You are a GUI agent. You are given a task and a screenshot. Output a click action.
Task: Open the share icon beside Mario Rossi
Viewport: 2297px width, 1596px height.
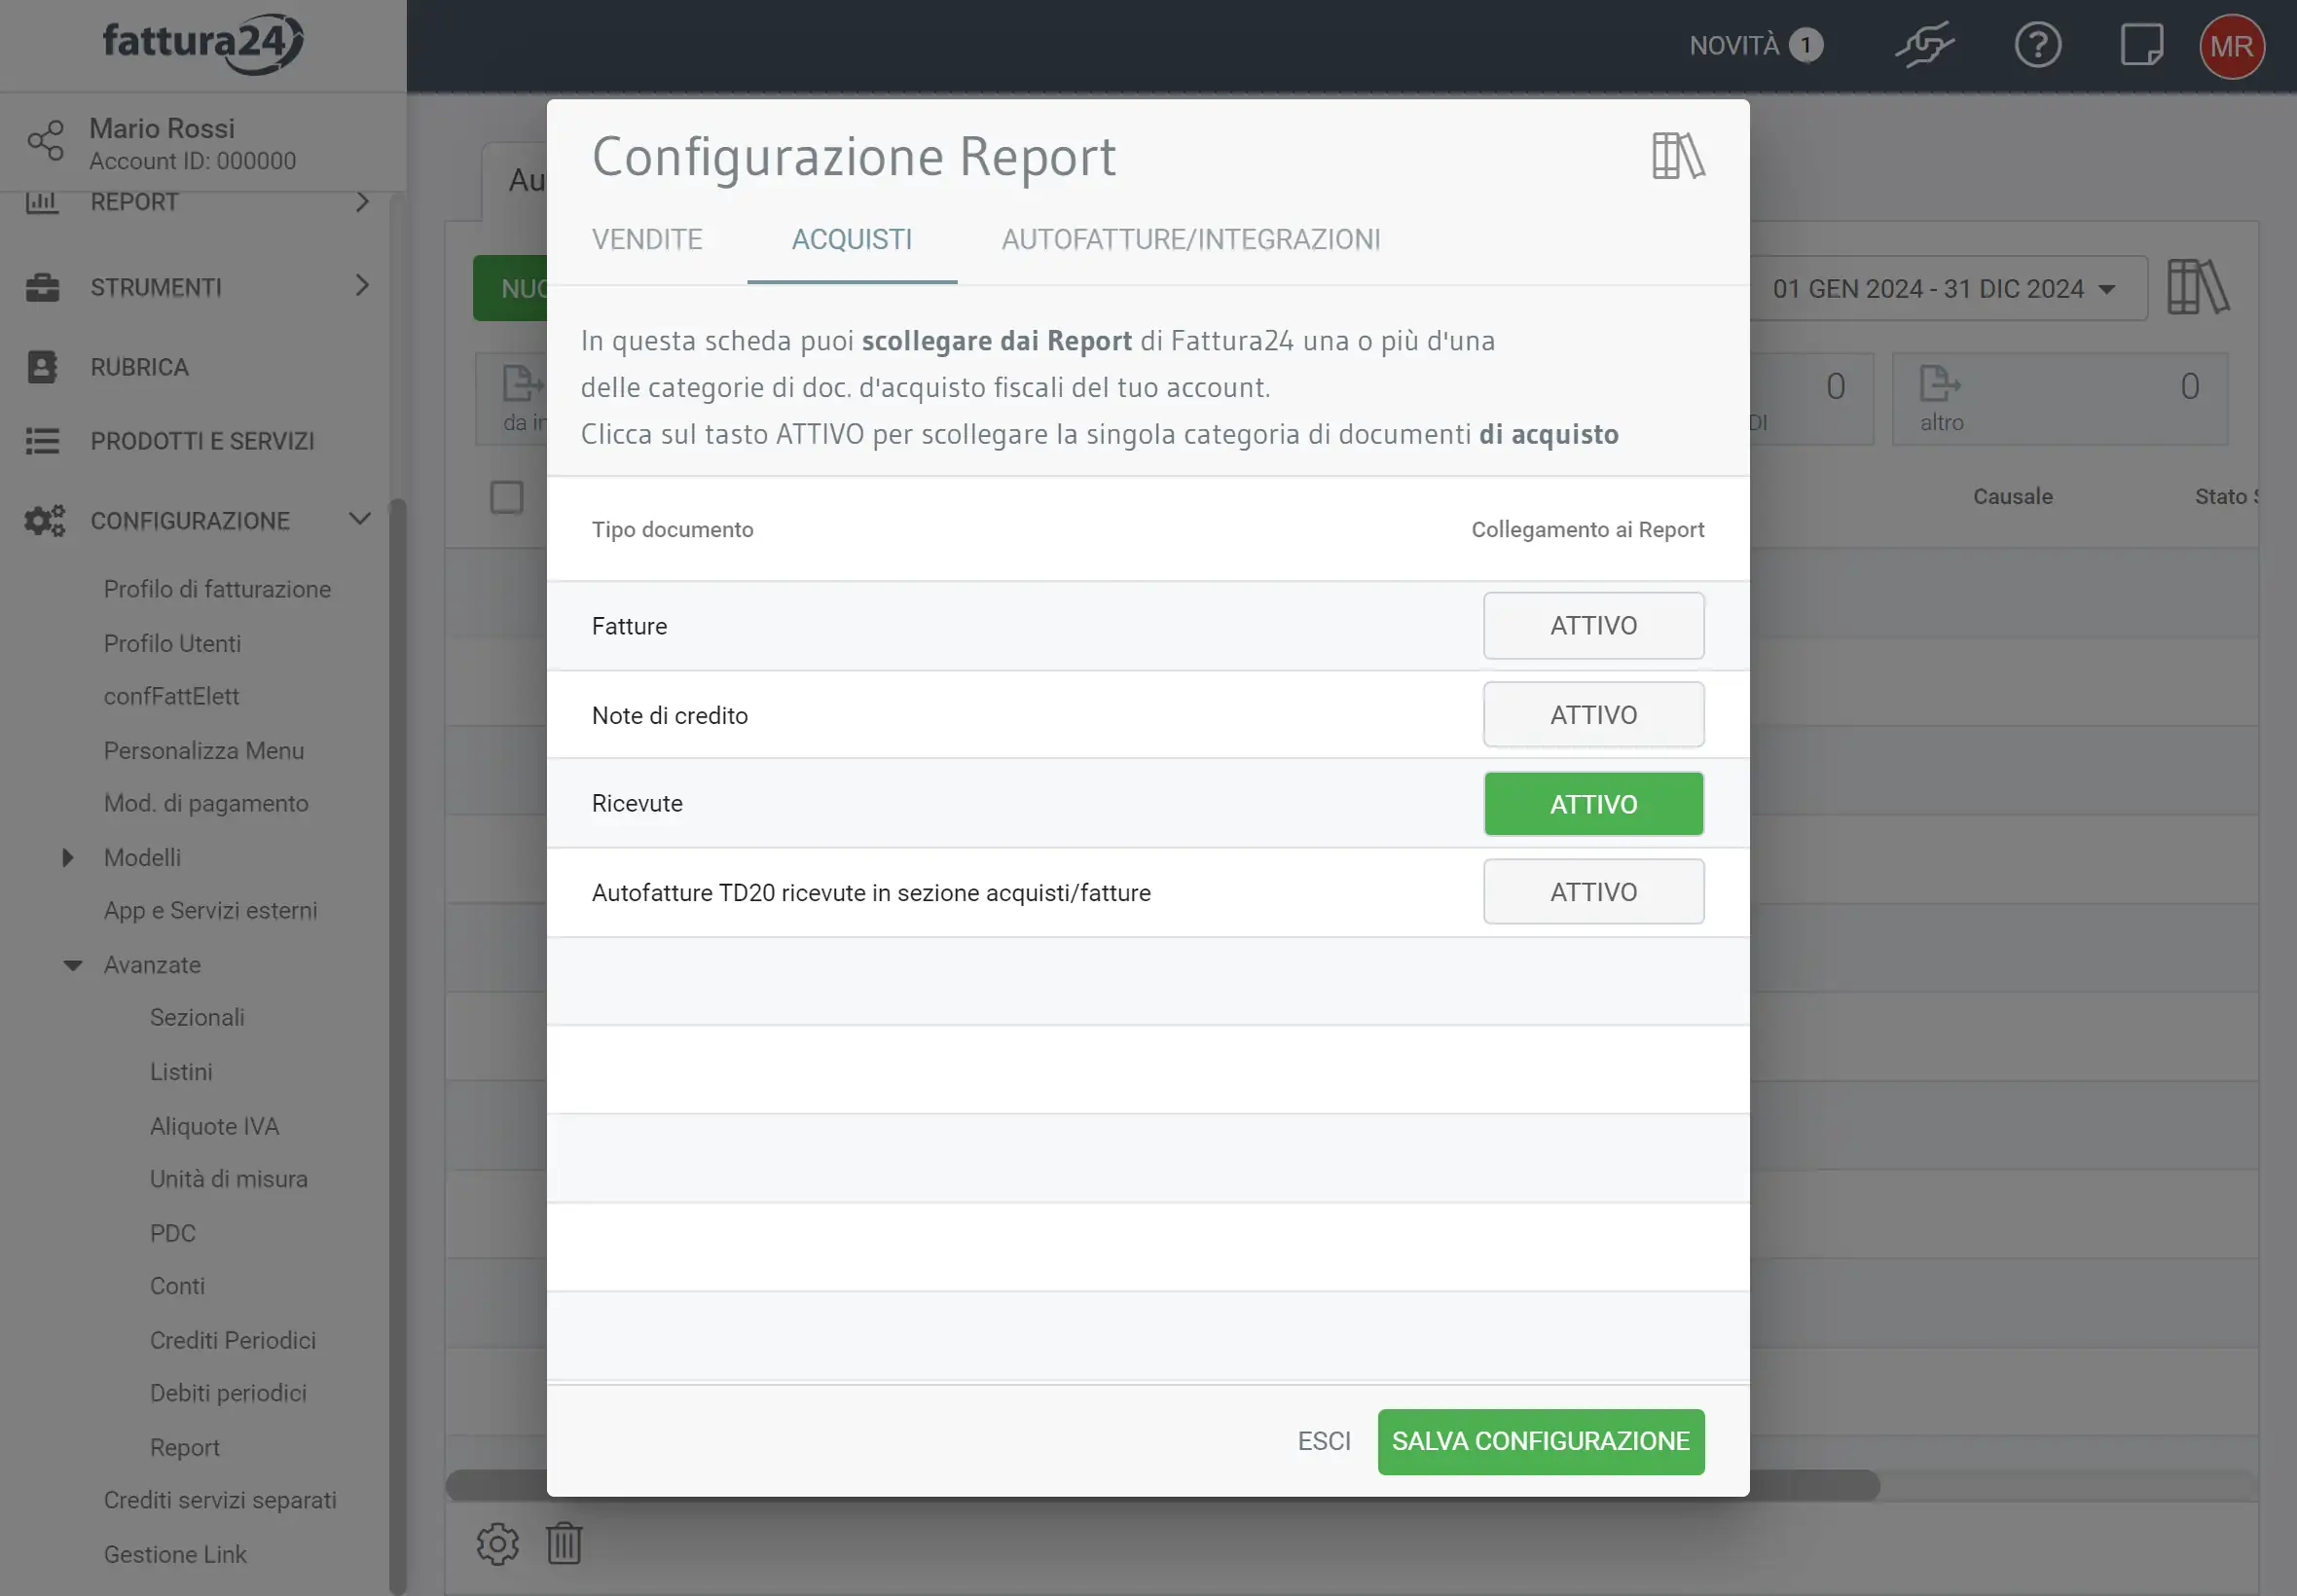pos(45,141)
